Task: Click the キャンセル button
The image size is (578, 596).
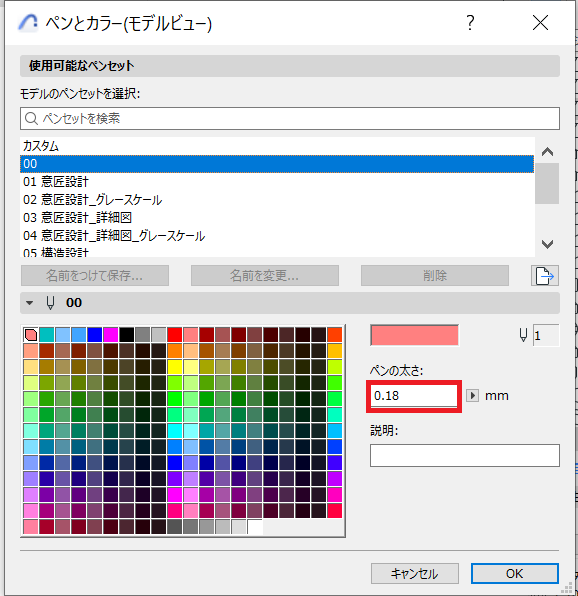Action: click(415, 573)
